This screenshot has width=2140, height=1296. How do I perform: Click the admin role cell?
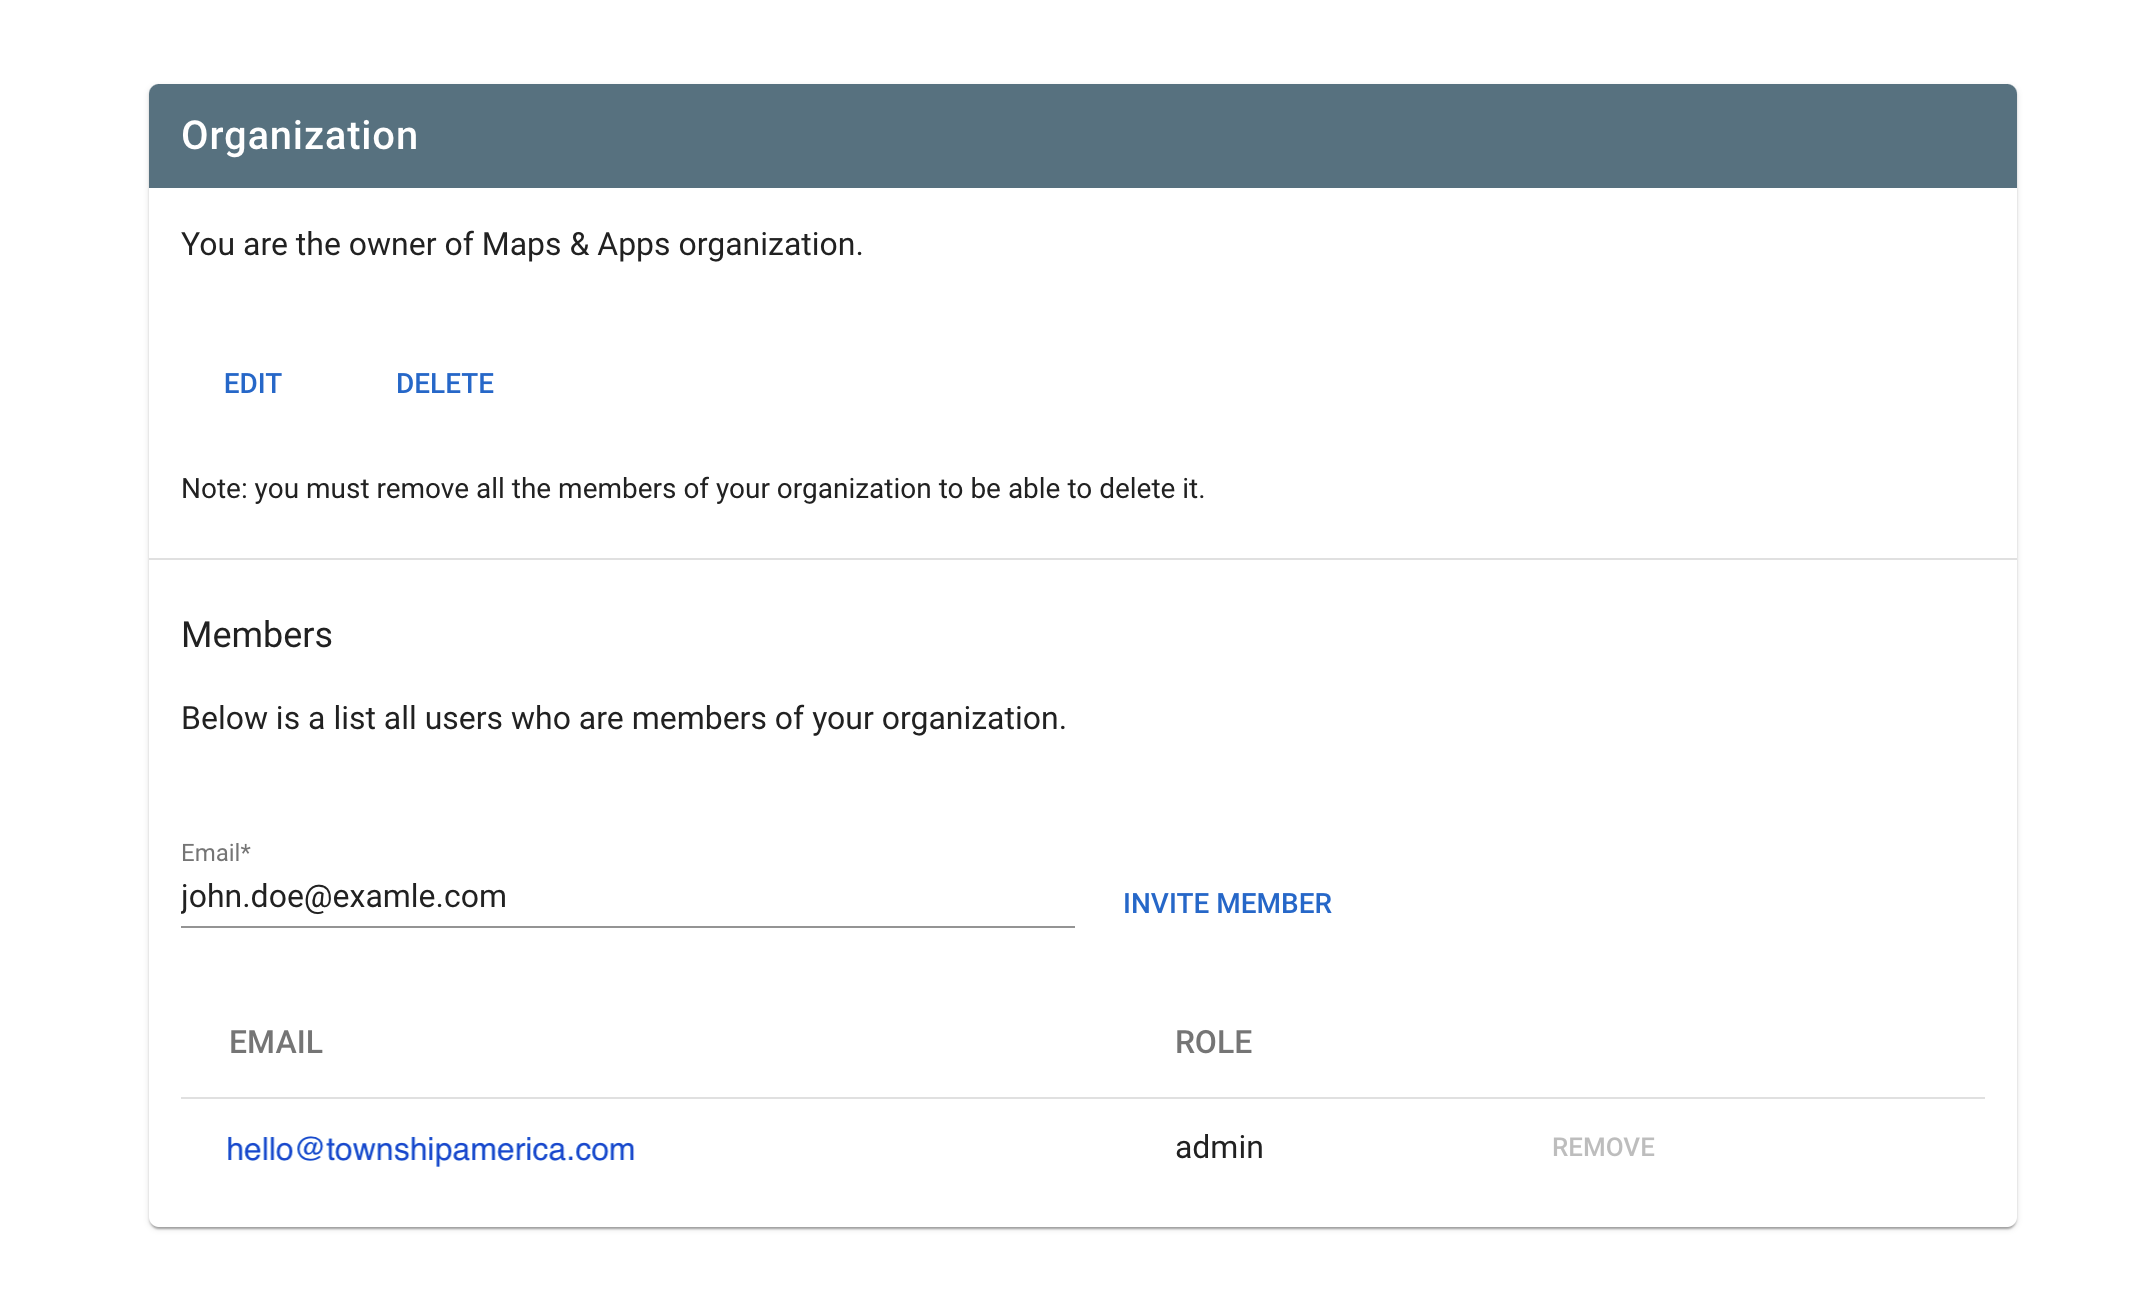pos(1219,1148)
